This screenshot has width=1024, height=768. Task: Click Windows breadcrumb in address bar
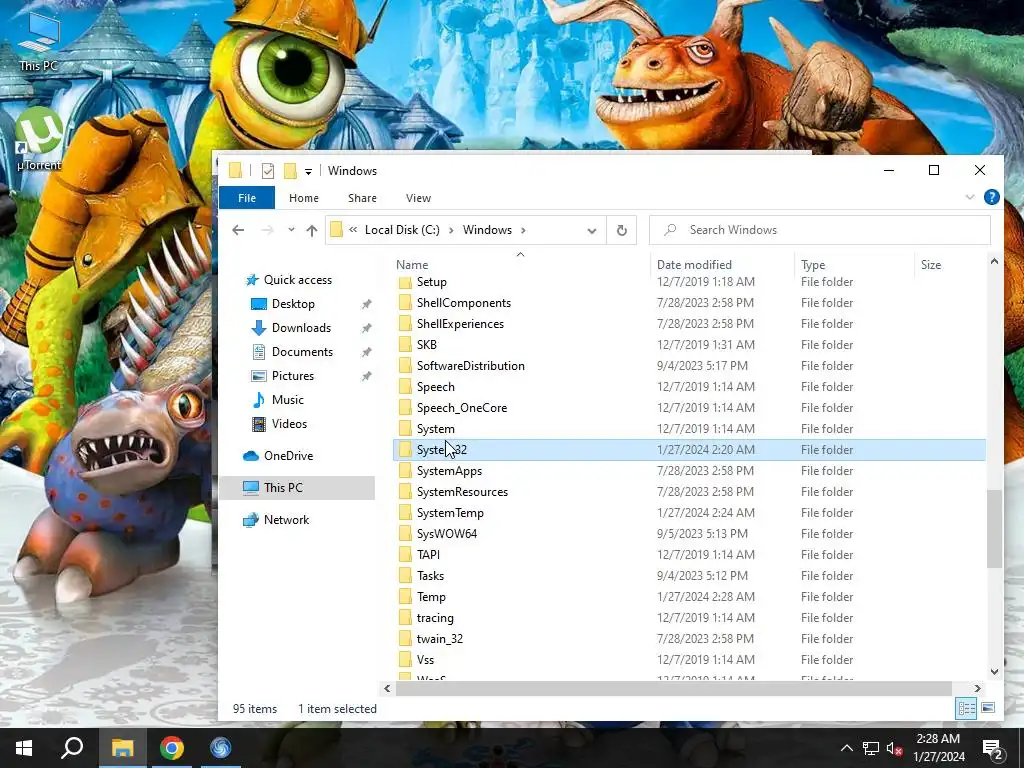487,230
